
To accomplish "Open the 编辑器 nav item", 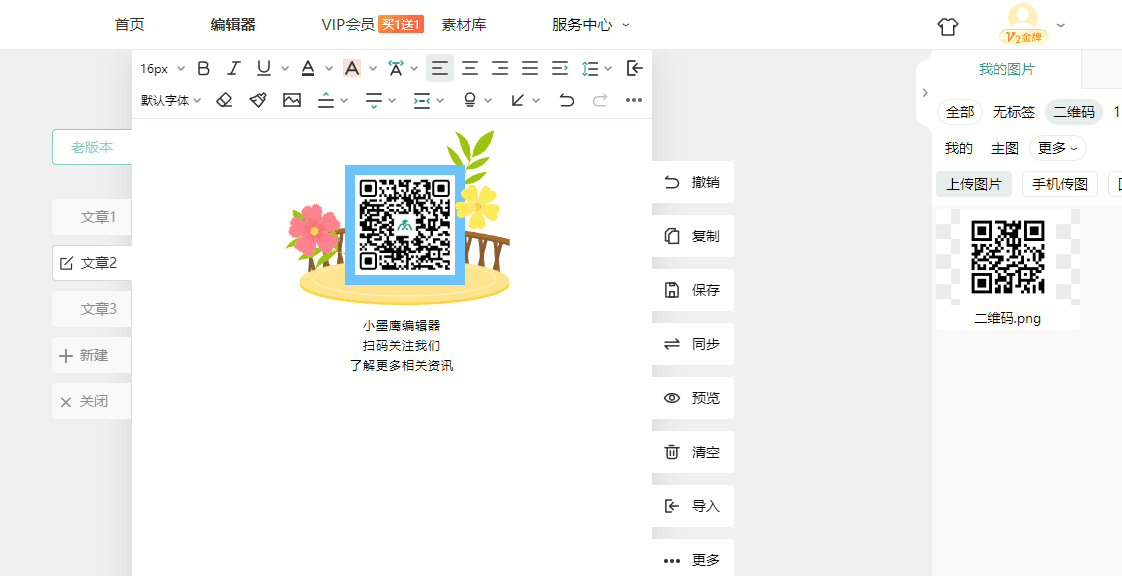I will pyautogui.click(x=233, y=25).
